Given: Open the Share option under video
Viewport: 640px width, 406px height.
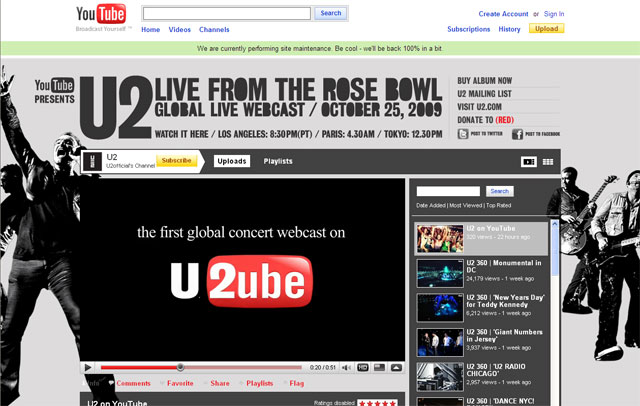Looking at the screenshot, I should click(x=220, y=383).
